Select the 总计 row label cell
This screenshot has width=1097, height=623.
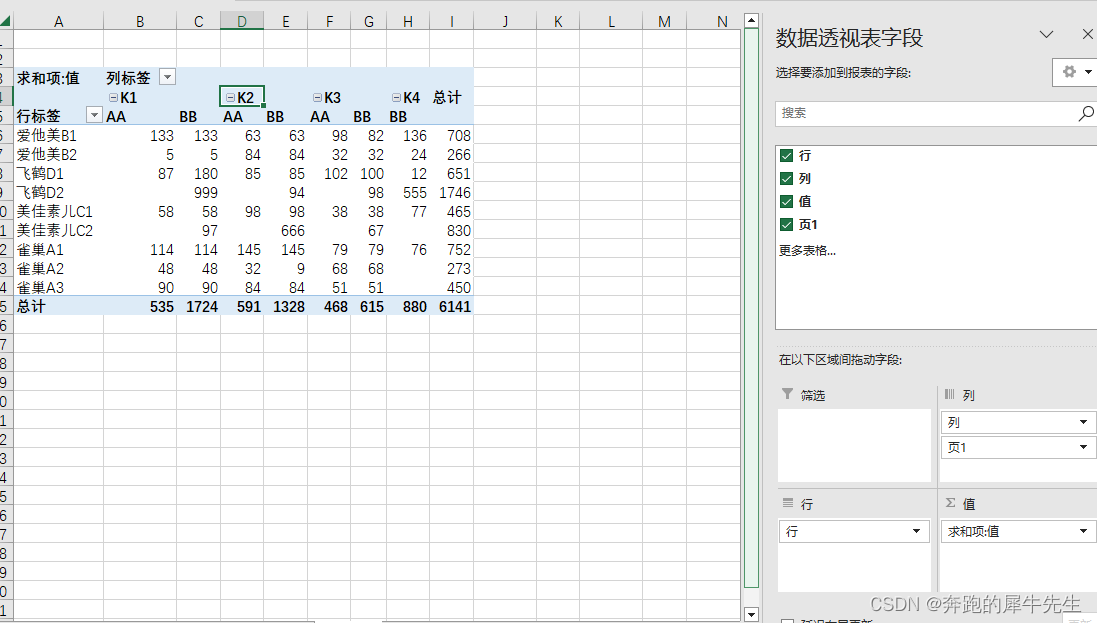(x=59, y=306)
